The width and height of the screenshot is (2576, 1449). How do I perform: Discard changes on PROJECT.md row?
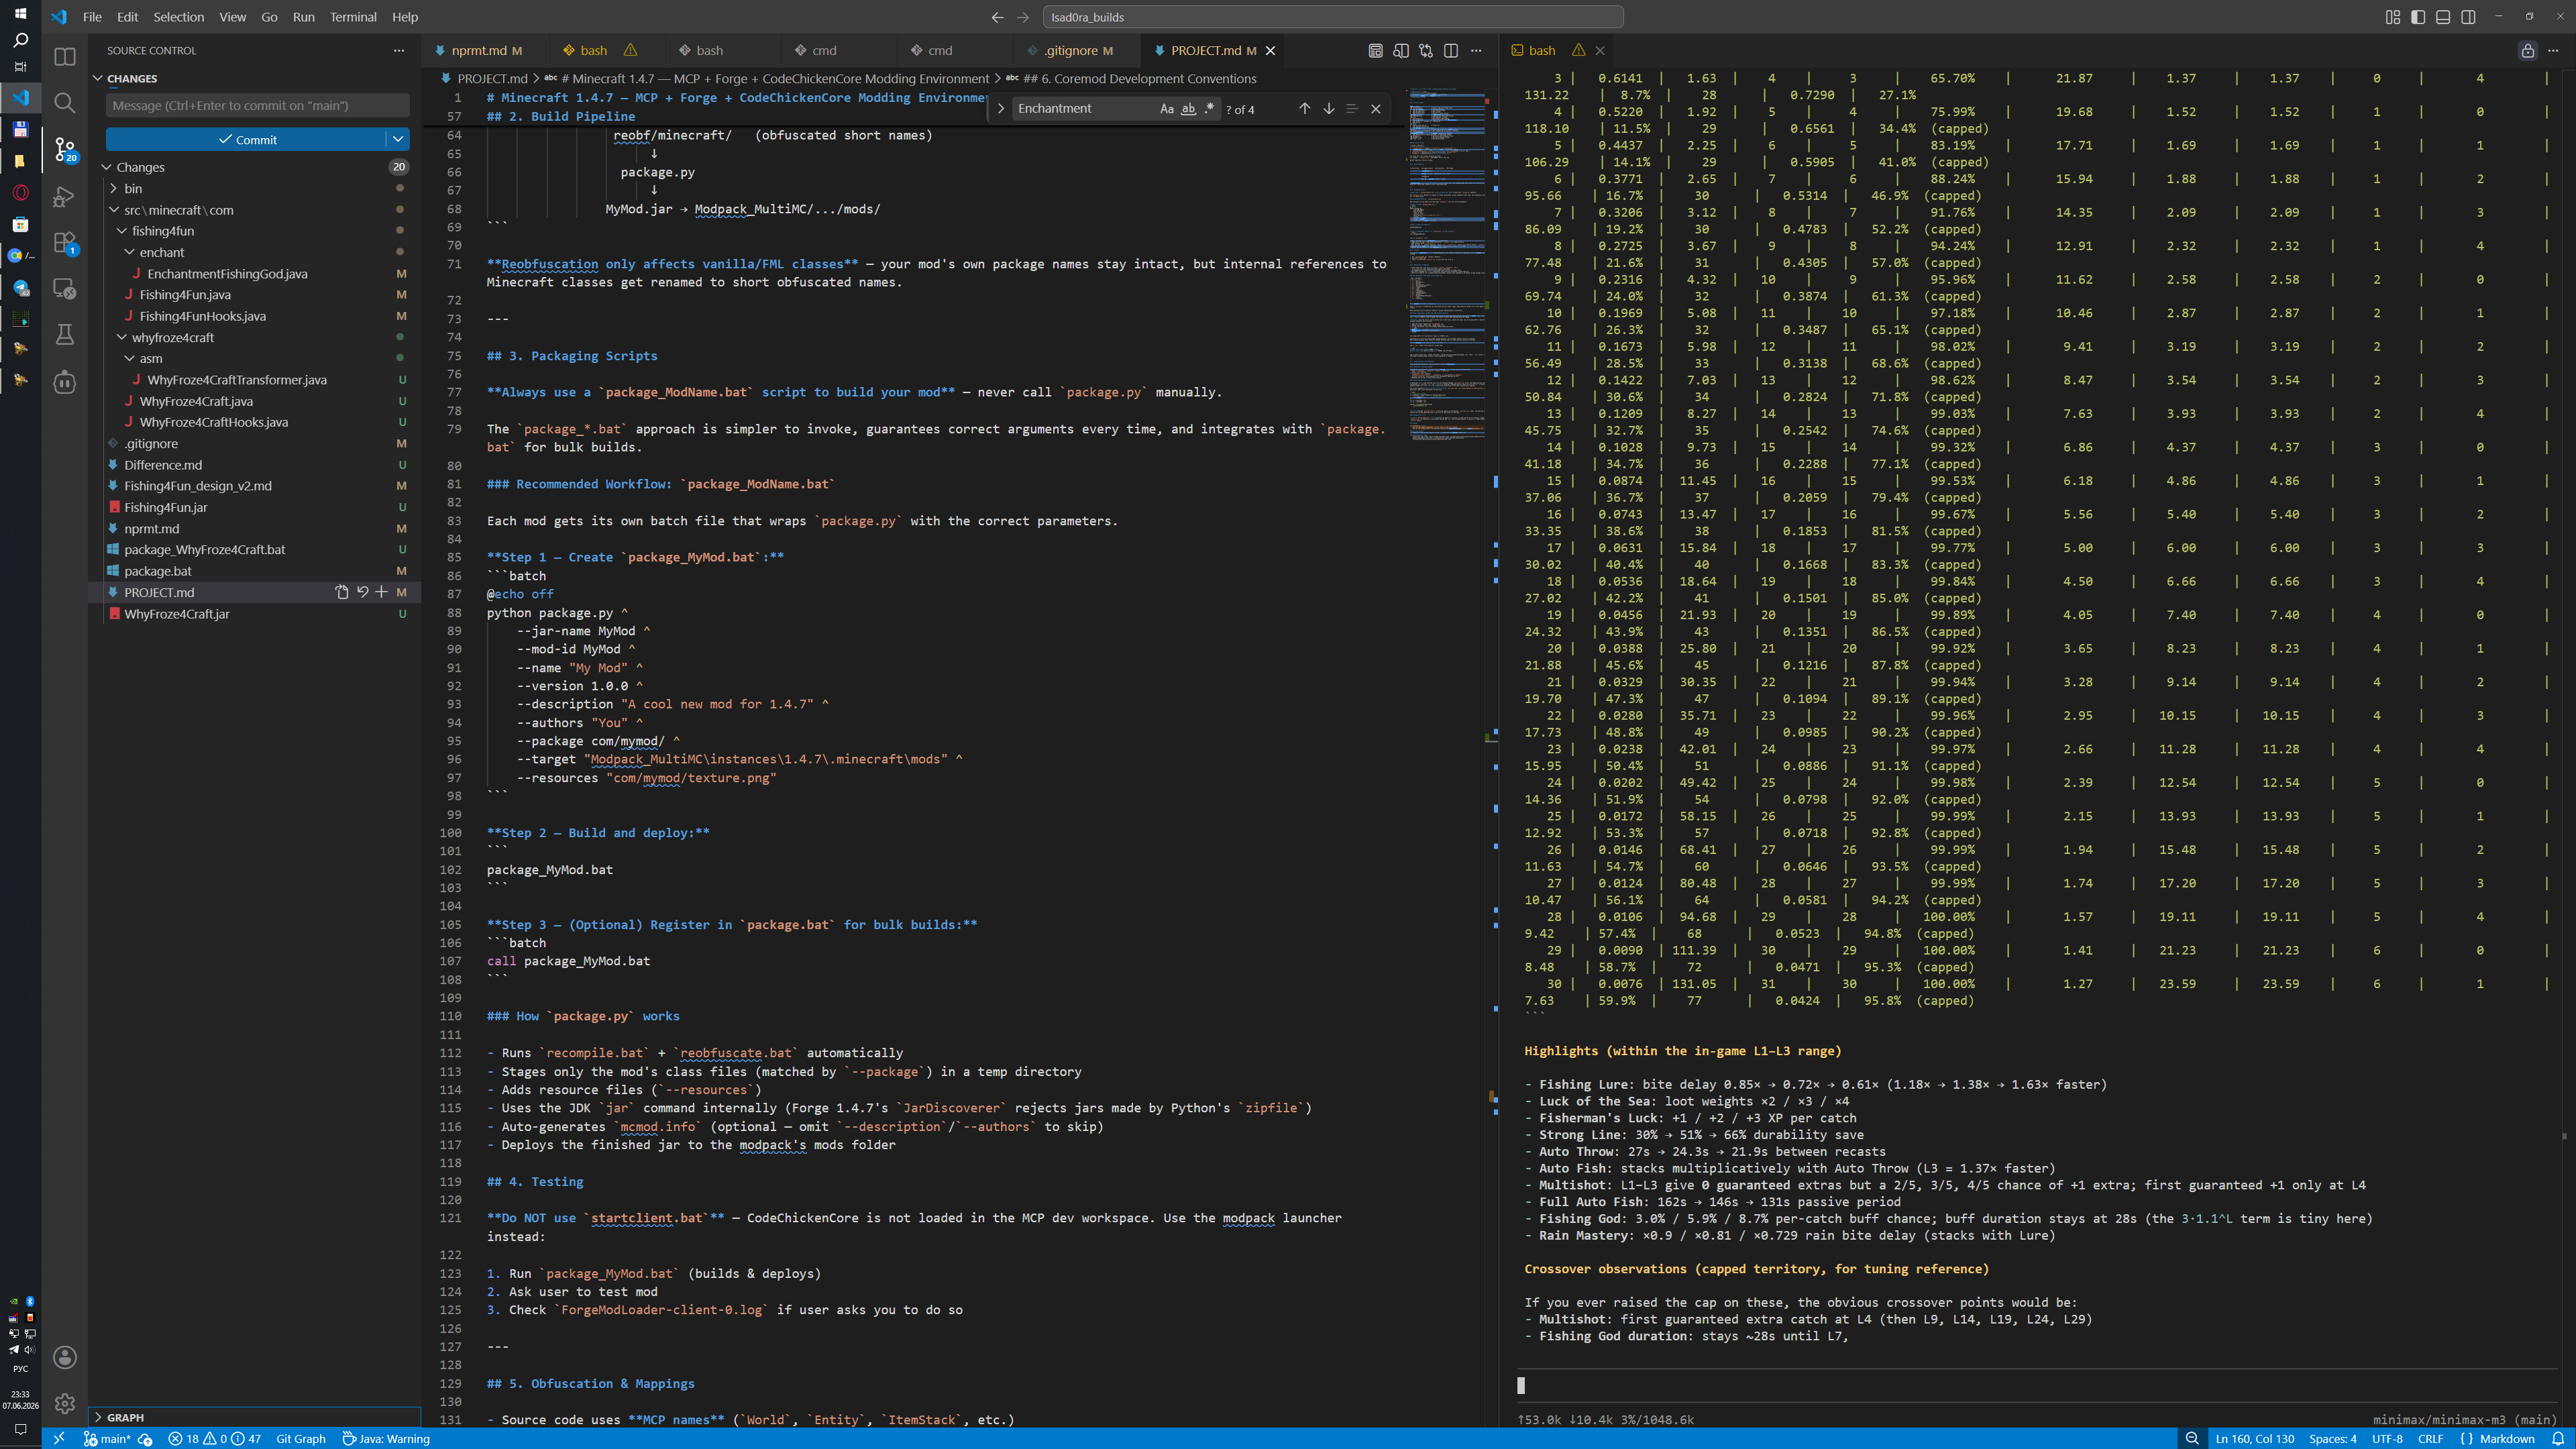click(362, 592)
